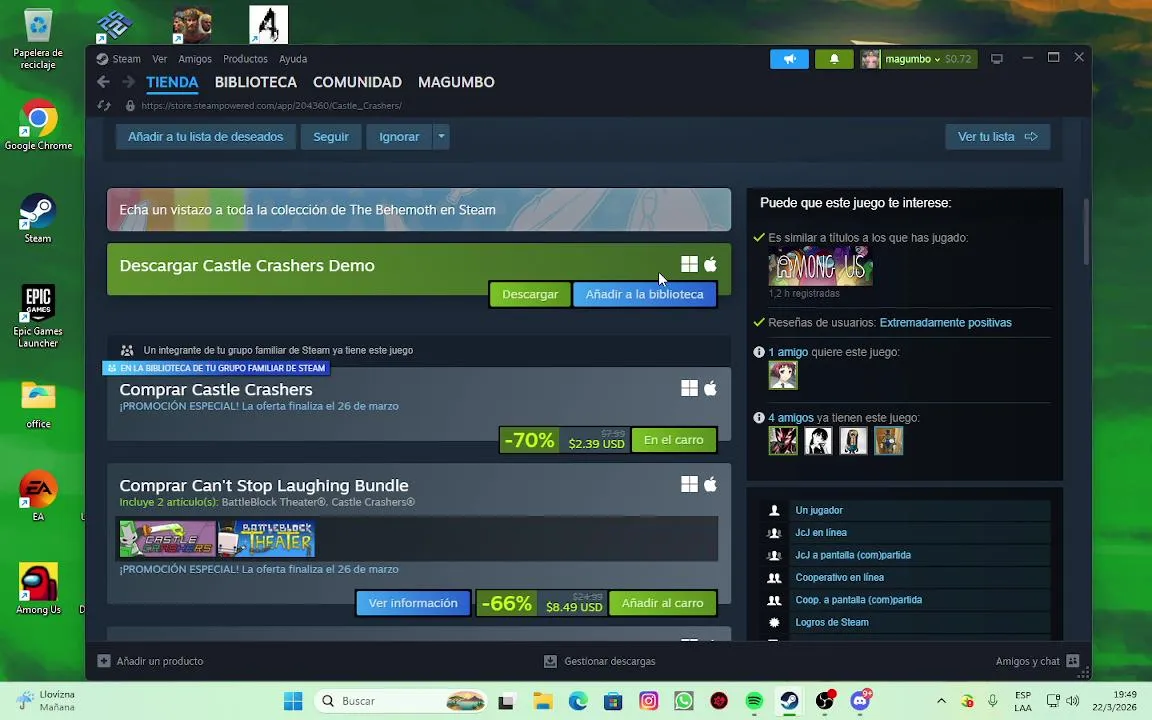Image resolution: width=1152 pixels, height=720 pixels.
Task: Click the Windows Start button
Action: coord(293,701)
